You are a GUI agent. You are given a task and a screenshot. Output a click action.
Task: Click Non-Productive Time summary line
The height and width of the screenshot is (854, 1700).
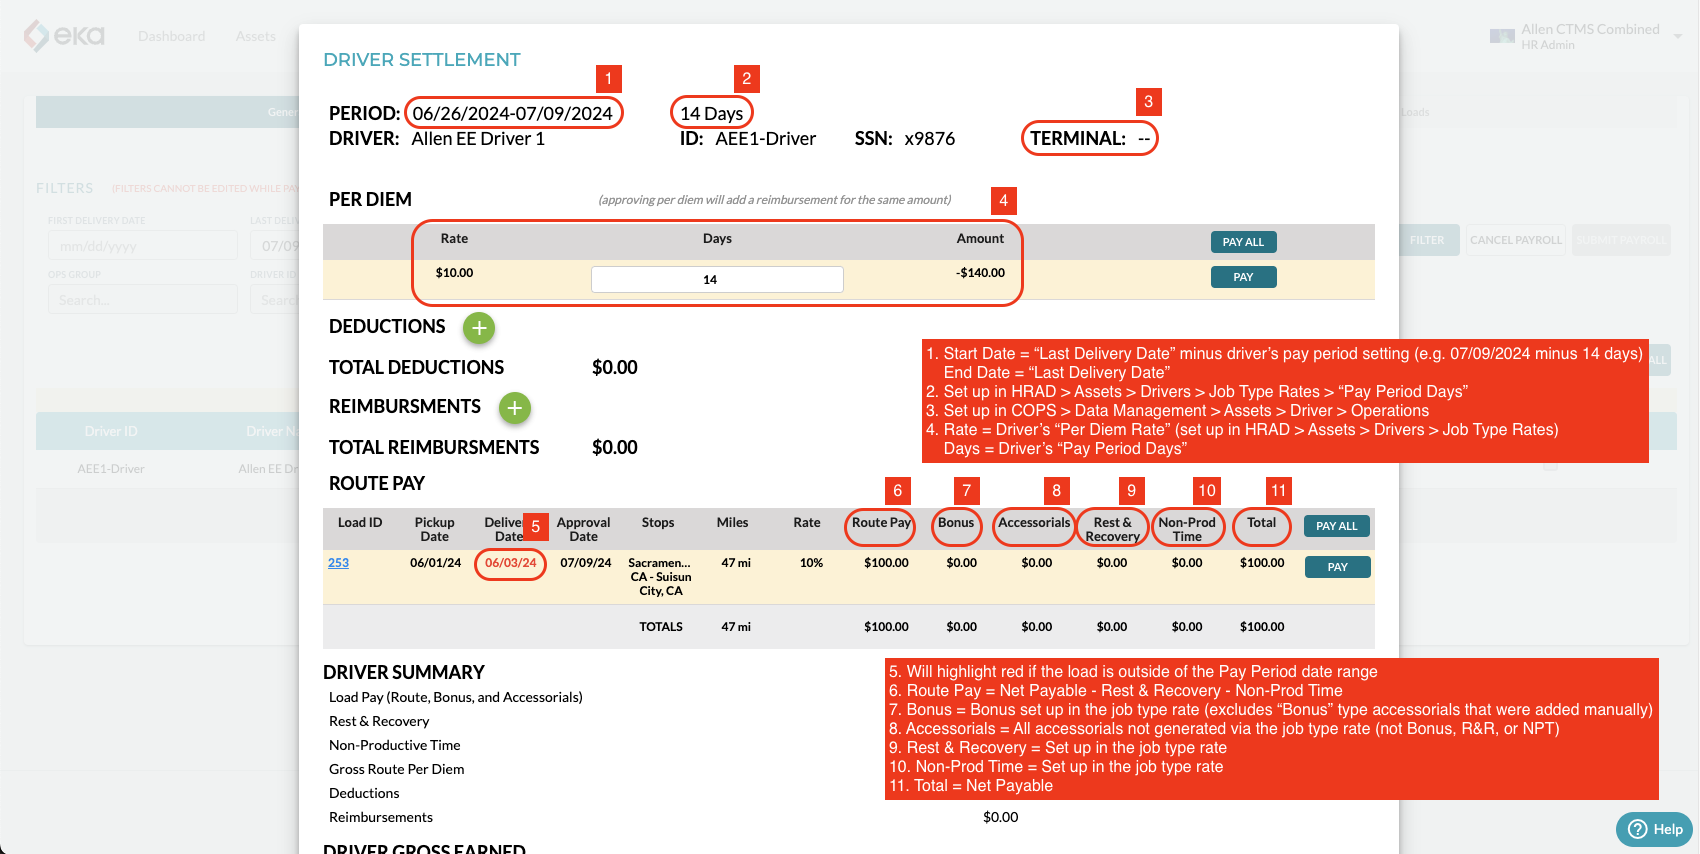[x=394, y=745]
